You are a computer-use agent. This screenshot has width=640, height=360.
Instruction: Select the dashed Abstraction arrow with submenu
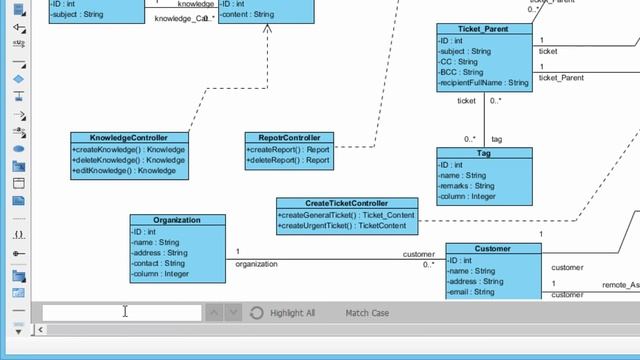coord(19,132)
